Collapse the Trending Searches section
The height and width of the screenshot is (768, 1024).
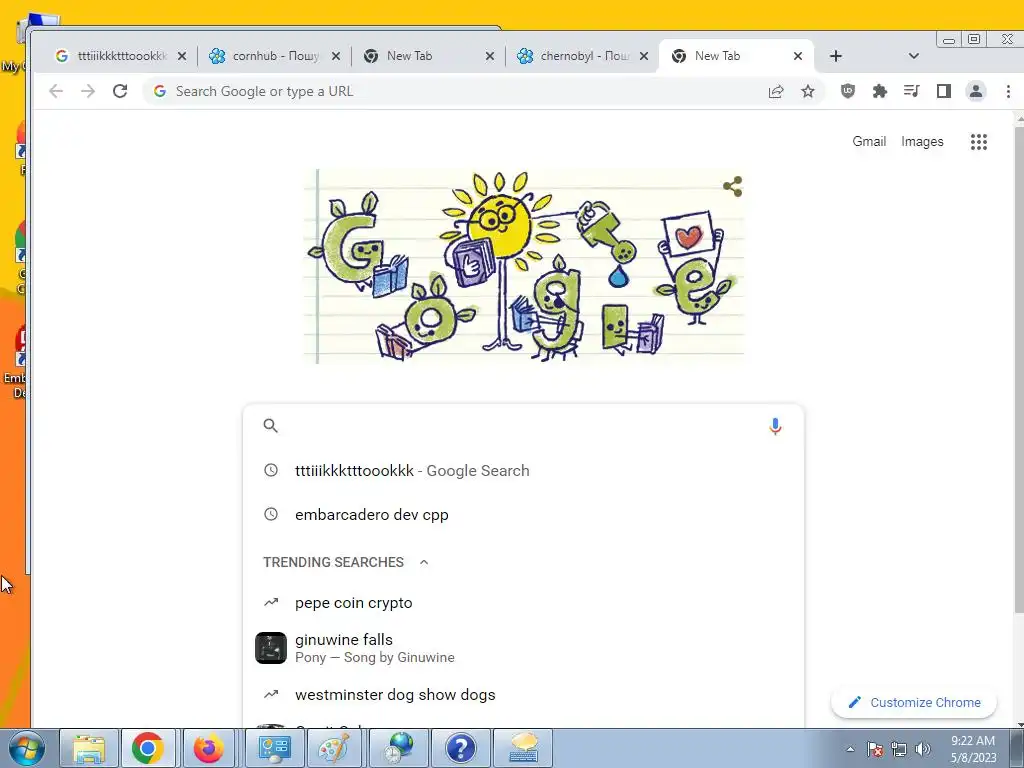(x=424, y=562)
